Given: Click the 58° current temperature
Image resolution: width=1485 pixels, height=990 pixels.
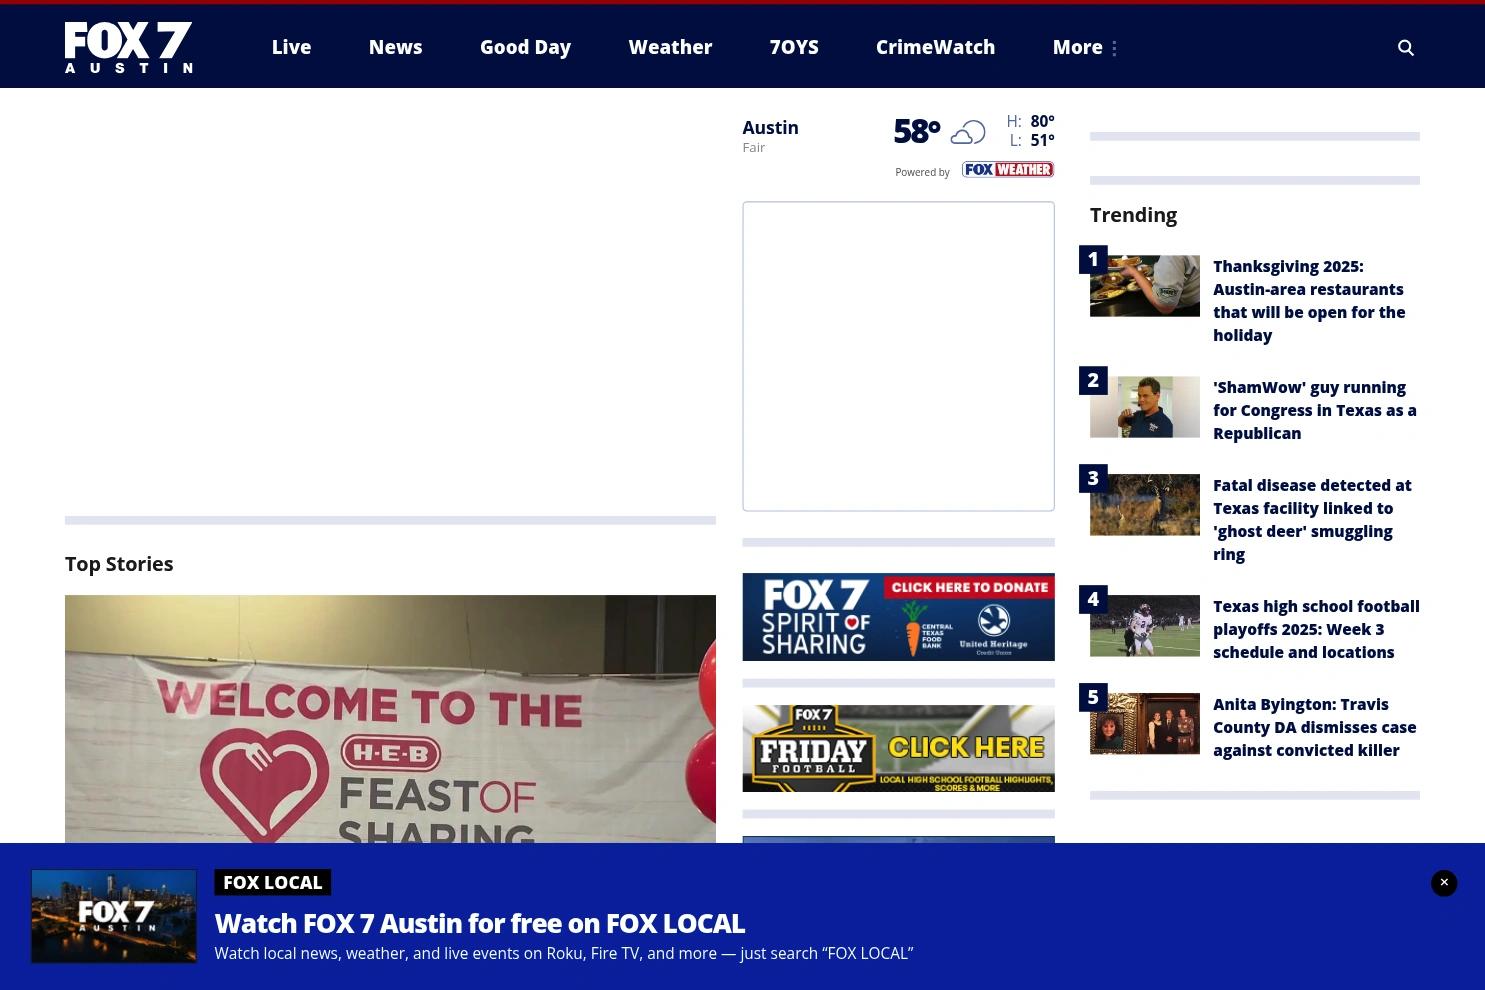Looking at the screenshot, I should click(916, 131).
